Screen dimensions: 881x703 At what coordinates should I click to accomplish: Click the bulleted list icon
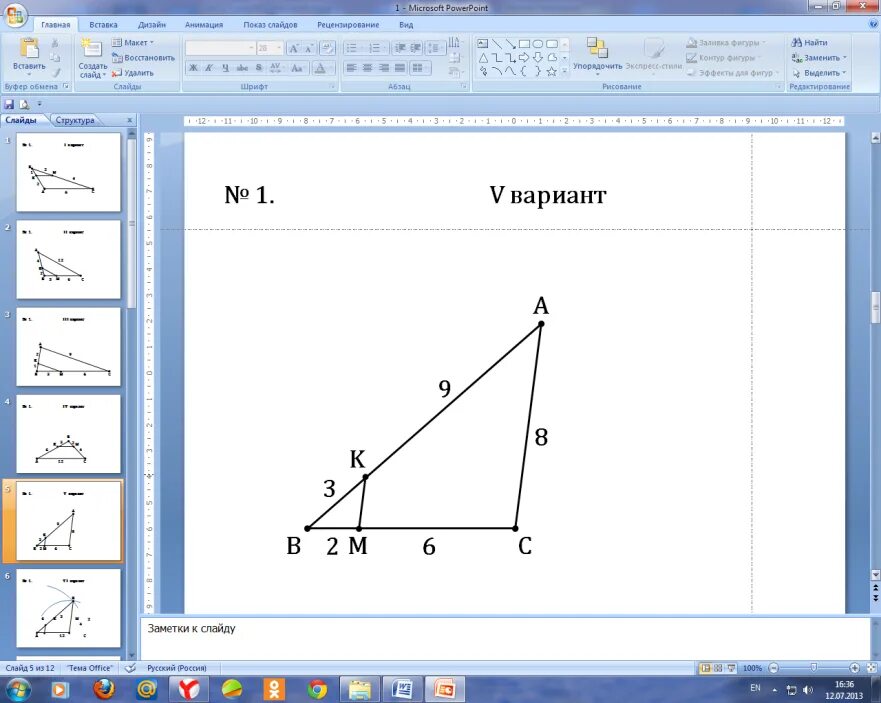[x=352, y=48]
